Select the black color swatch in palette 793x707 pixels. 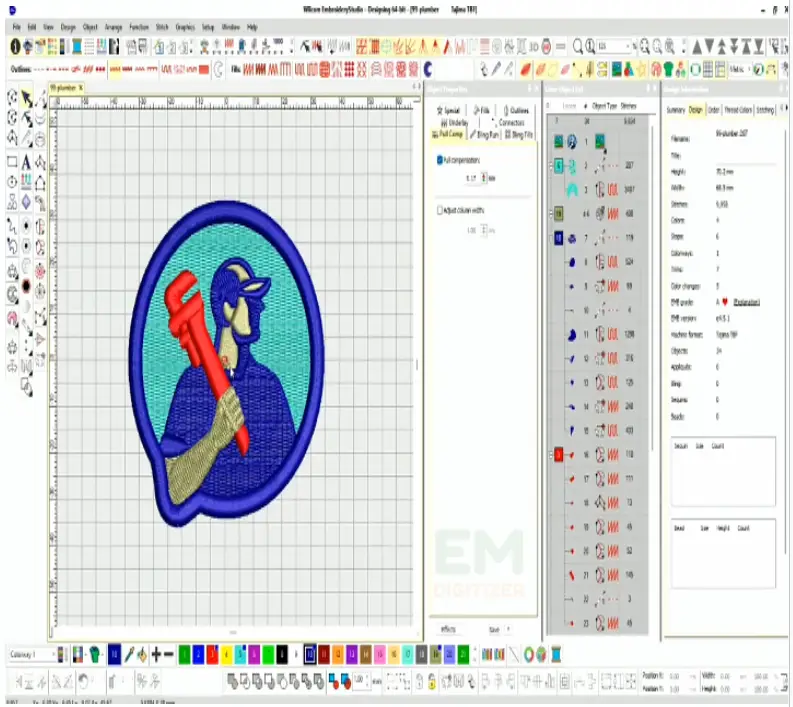point(282,655)
